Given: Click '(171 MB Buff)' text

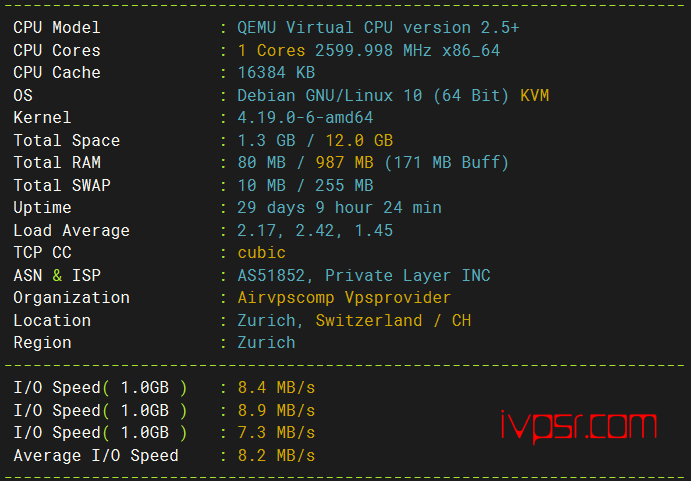Looking at the screenshot, I should coord(447,163).
